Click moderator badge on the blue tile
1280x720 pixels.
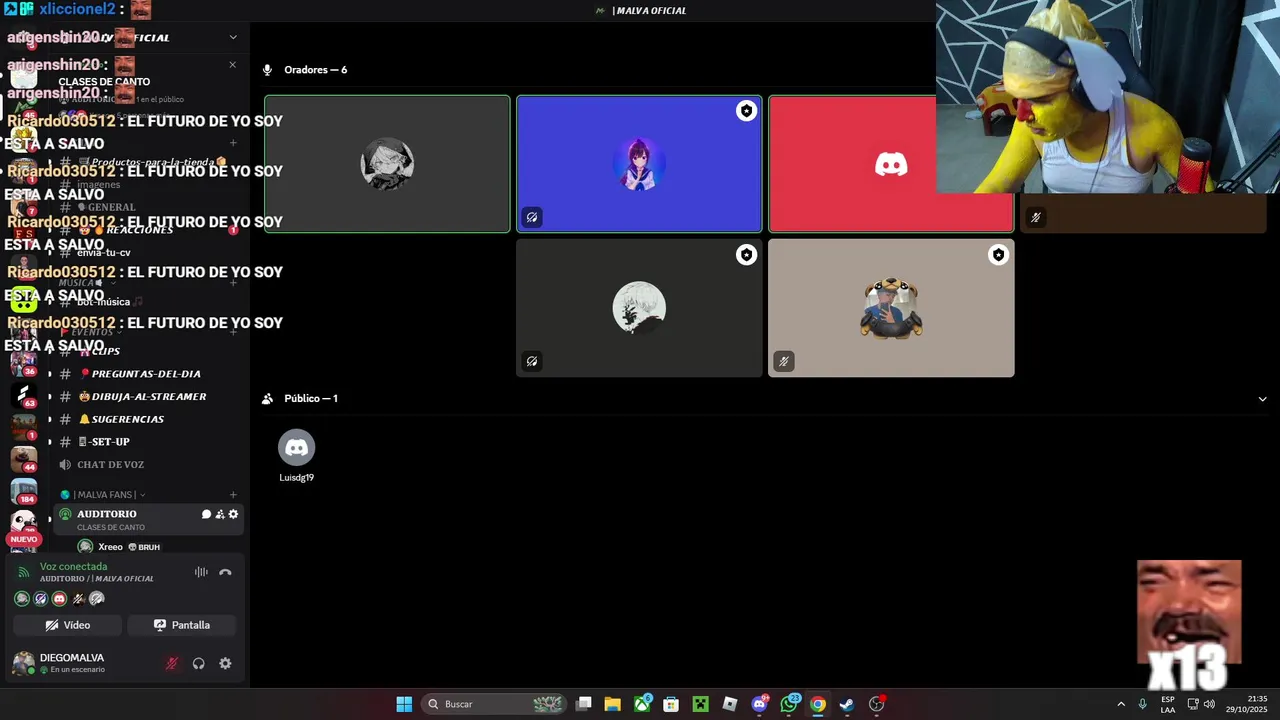click(x=746, y=111)
